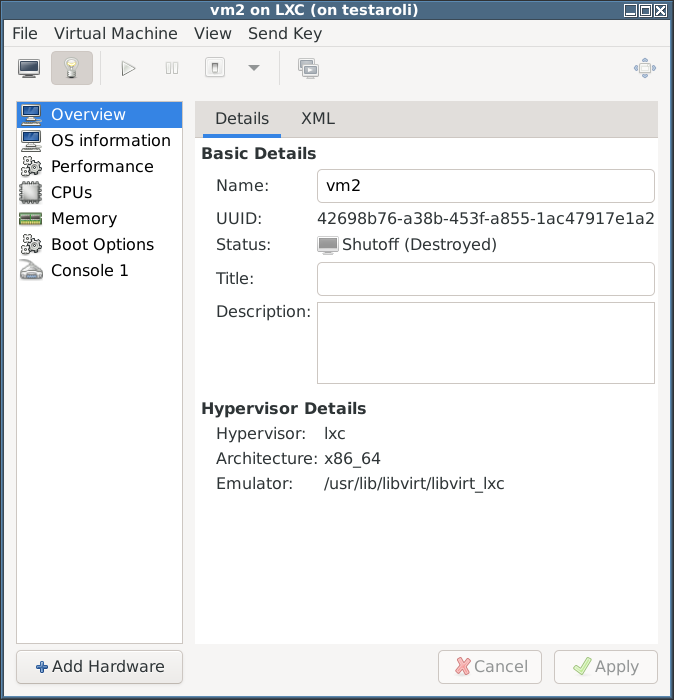674x700 pixels.
Task: Click the Apply button
Action: [x=606, y=667]
